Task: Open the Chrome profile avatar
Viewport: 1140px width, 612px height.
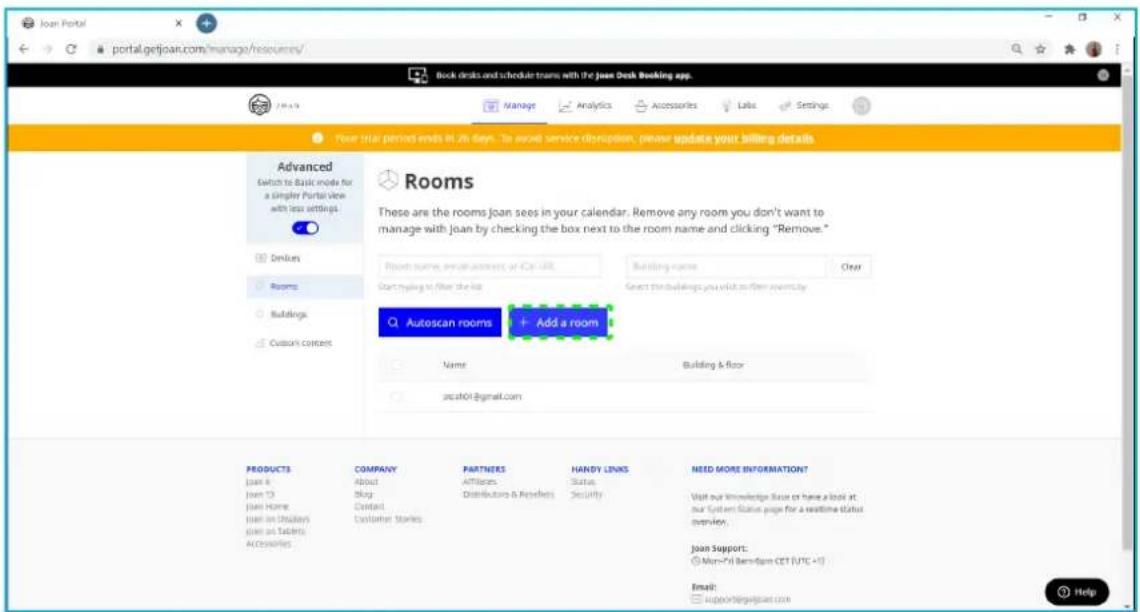Action: tap(1096, 48)
